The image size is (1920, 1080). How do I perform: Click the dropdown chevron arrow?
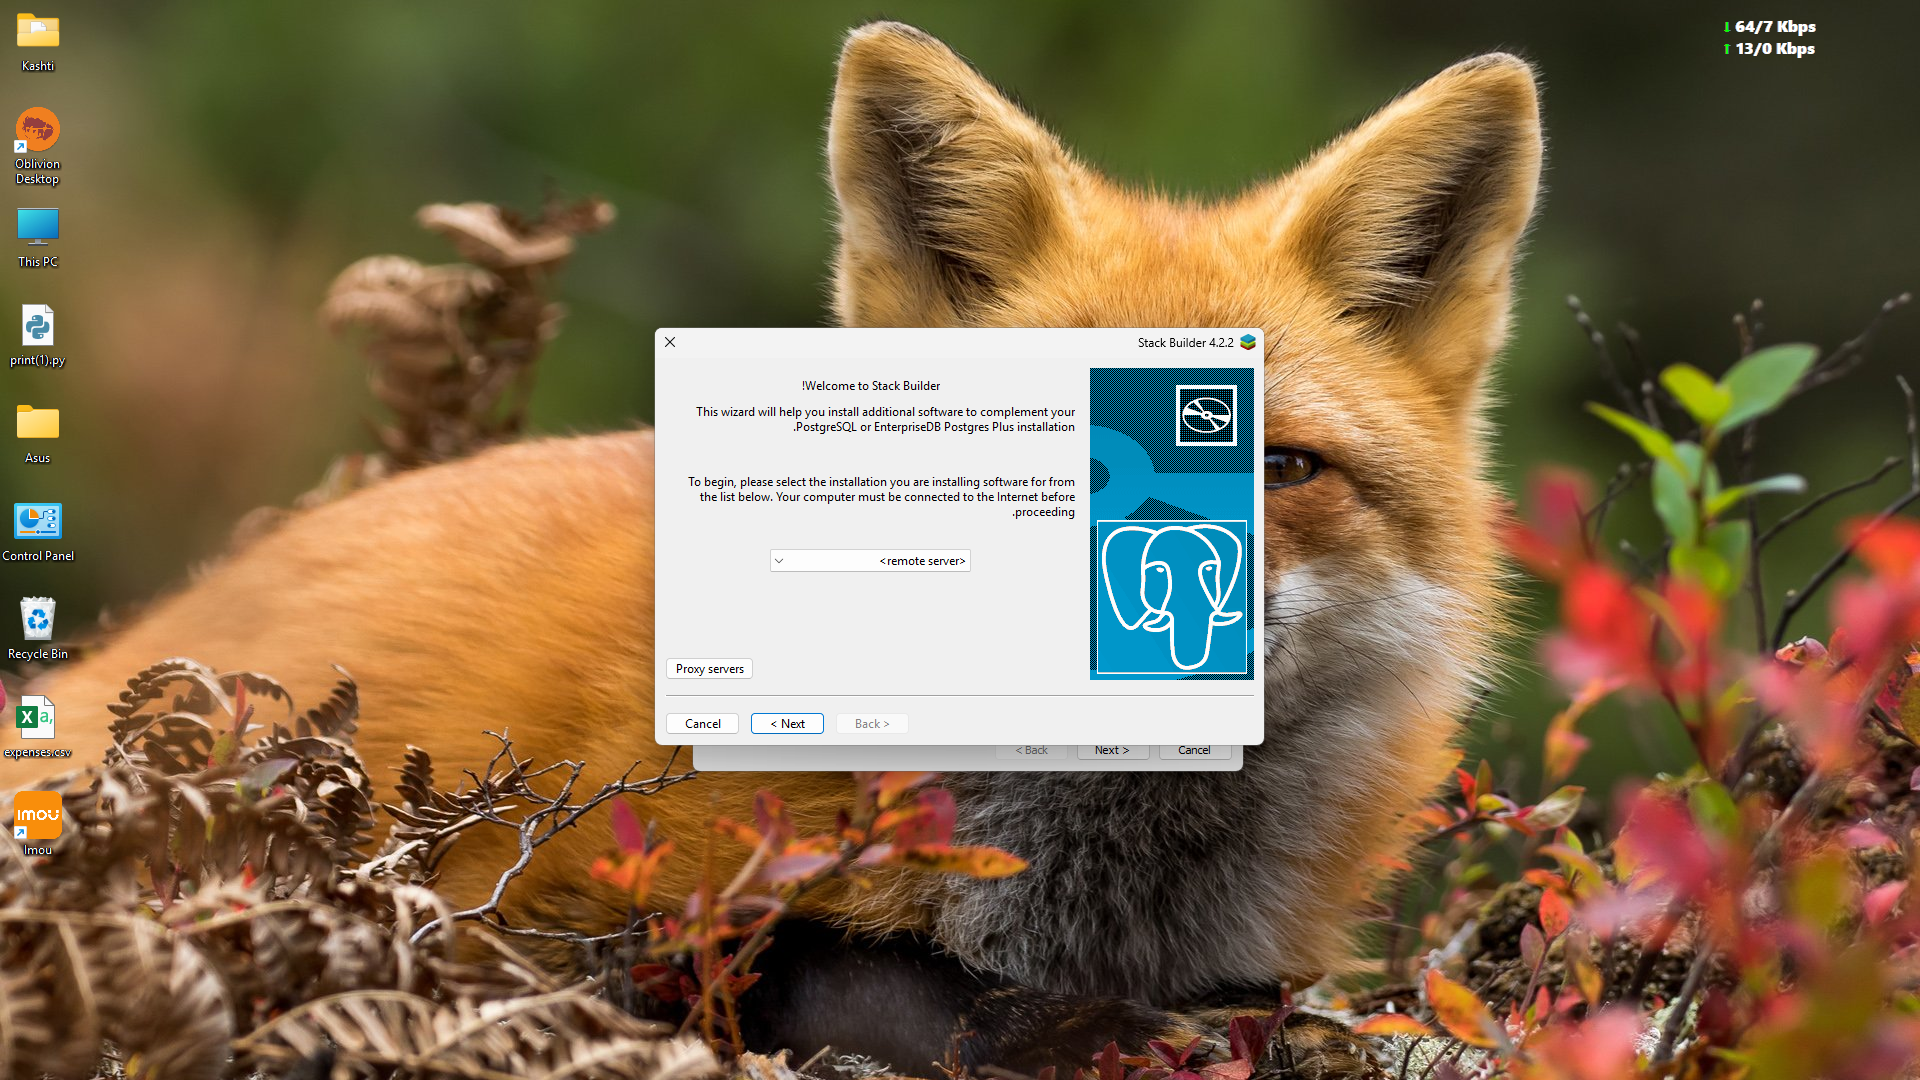point(779,561)
